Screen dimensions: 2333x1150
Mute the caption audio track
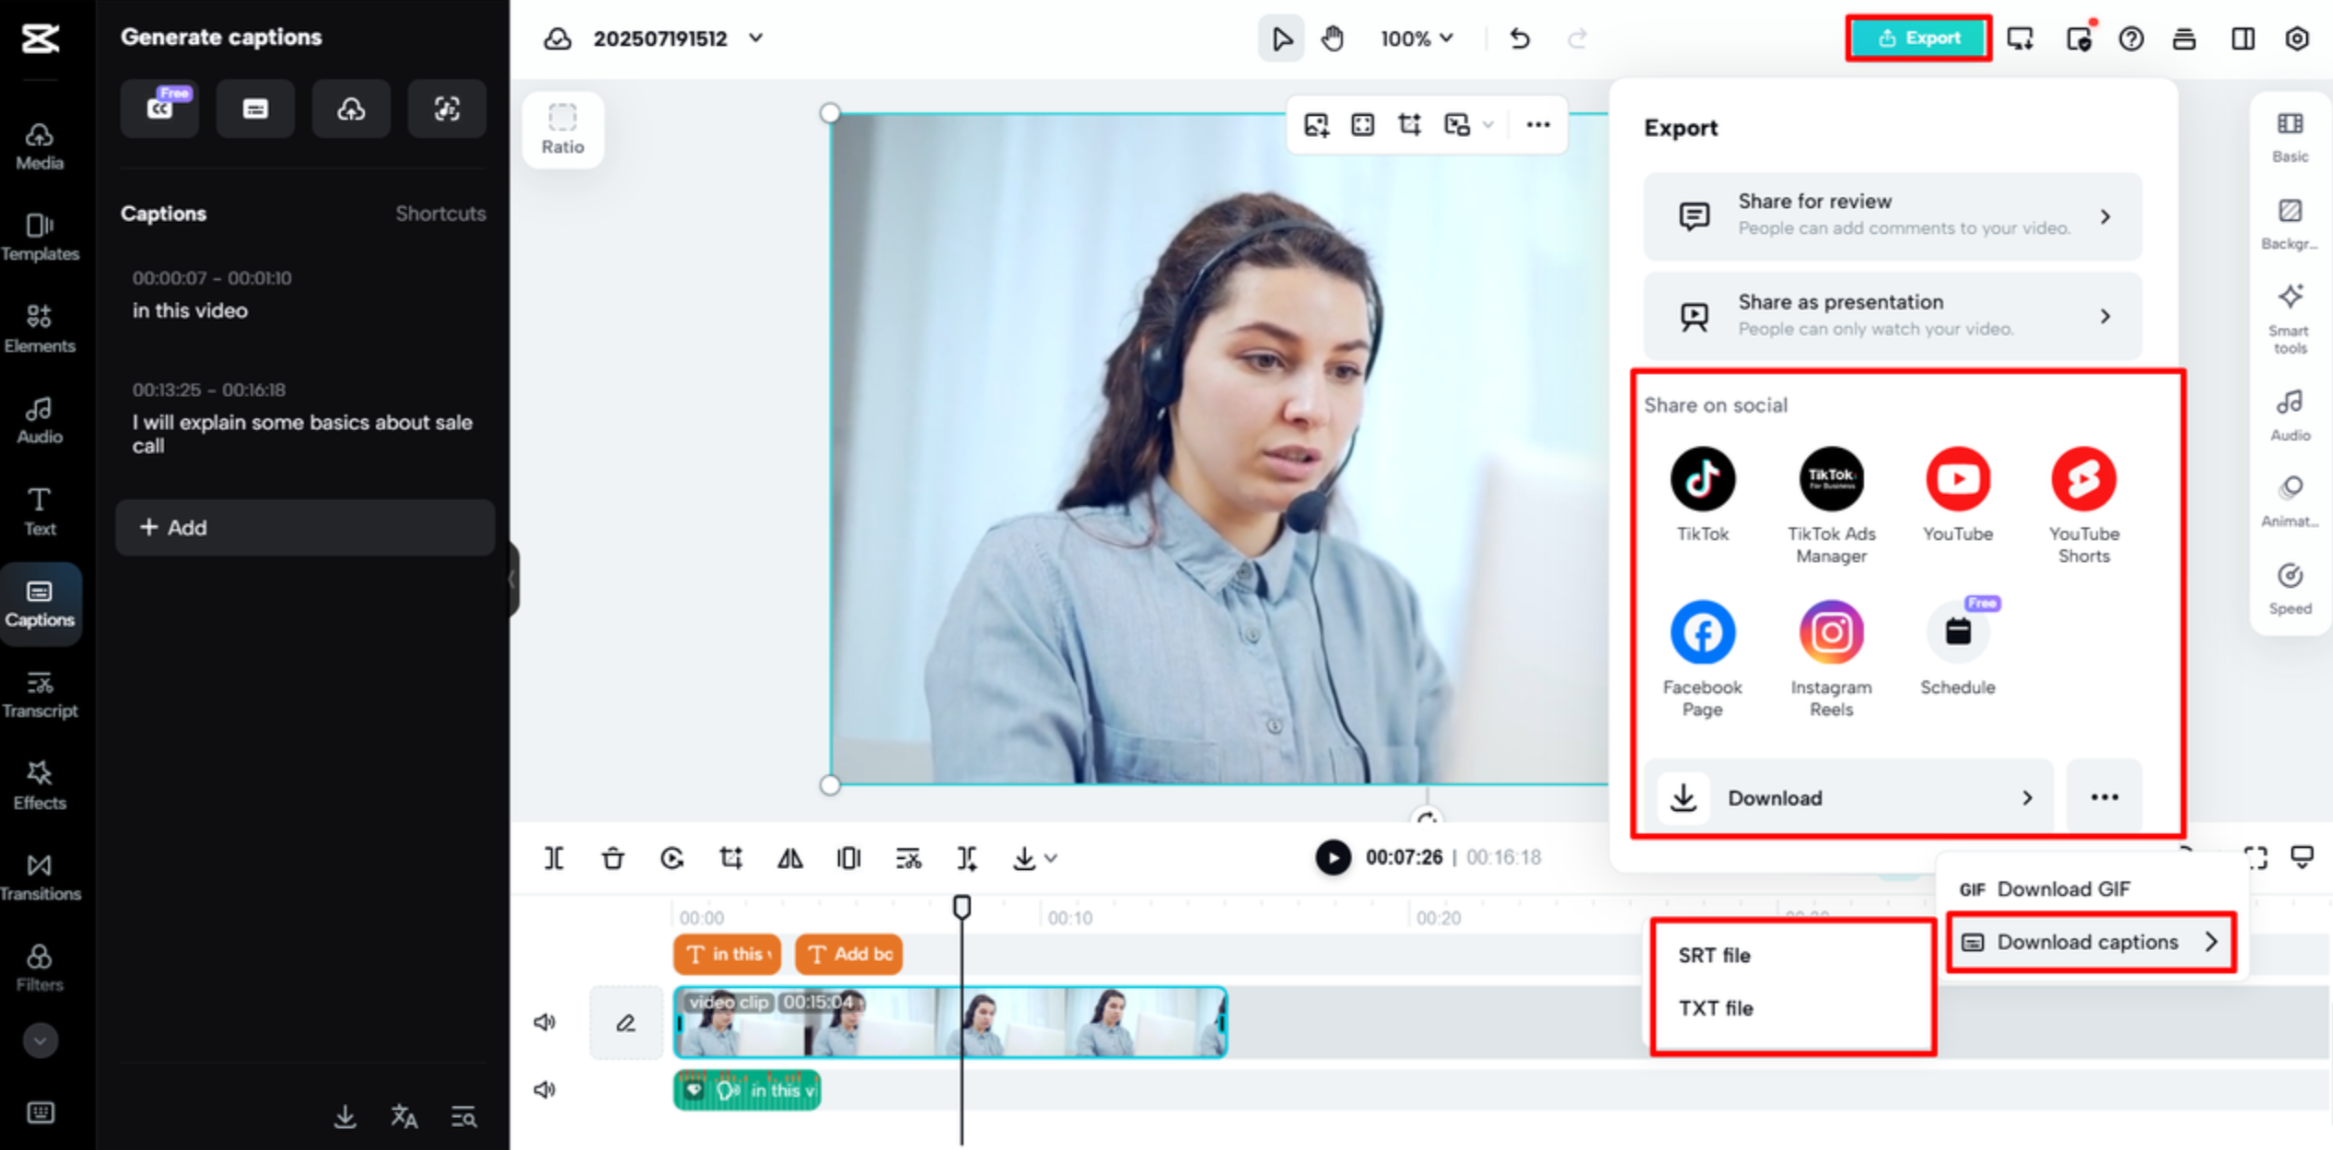[545, 1089]
